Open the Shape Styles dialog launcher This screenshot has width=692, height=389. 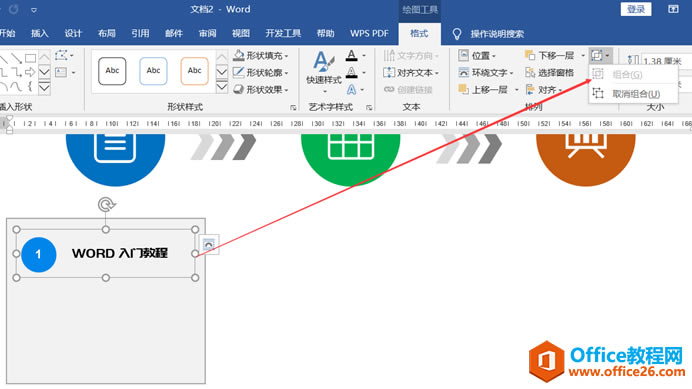293,107
